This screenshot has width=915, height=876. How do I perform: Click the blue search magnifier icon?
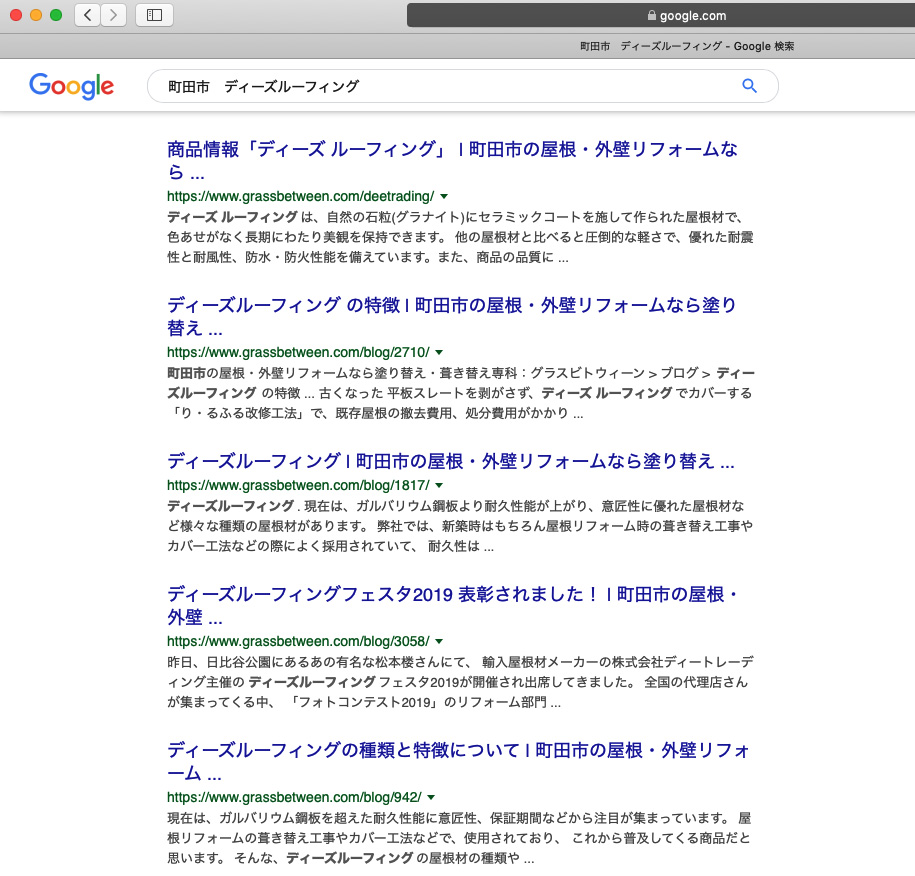pos(749,86)
